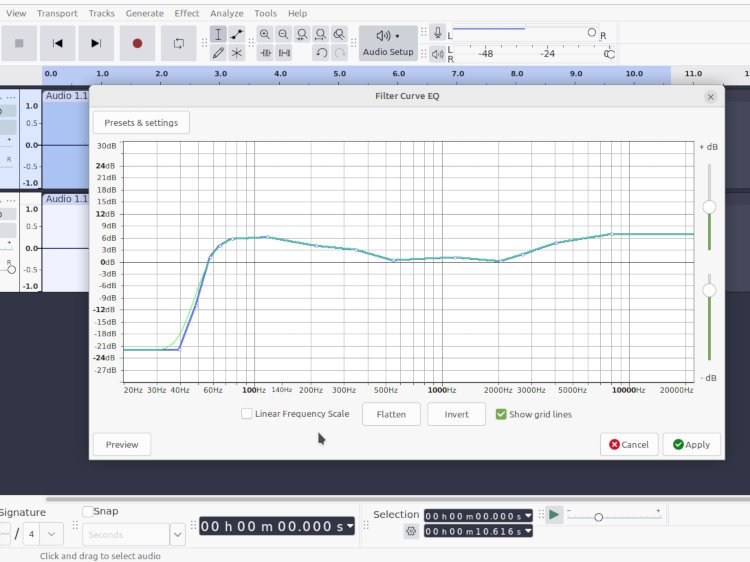Click the second track's pan knob
Screen dimensions: 750x562
(x=11, y=270)
